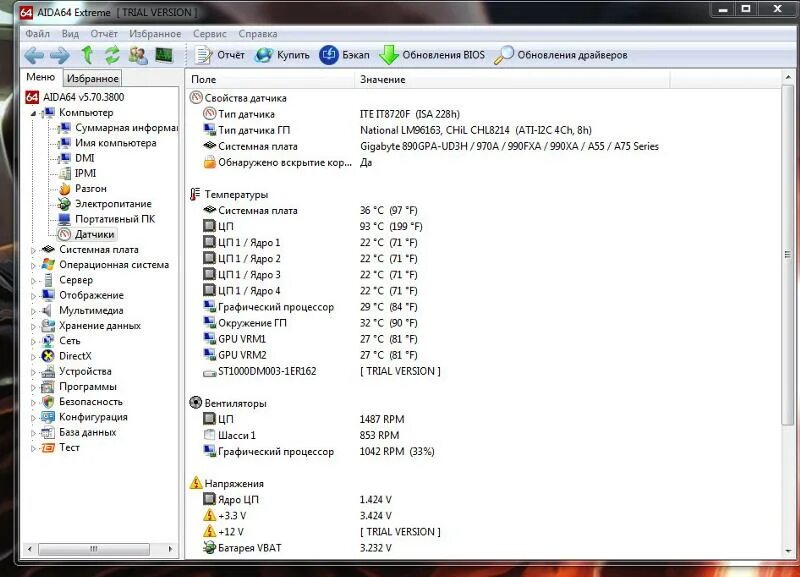
Task: Expand the Системная плата tree node
Action: tap(34, 250)
